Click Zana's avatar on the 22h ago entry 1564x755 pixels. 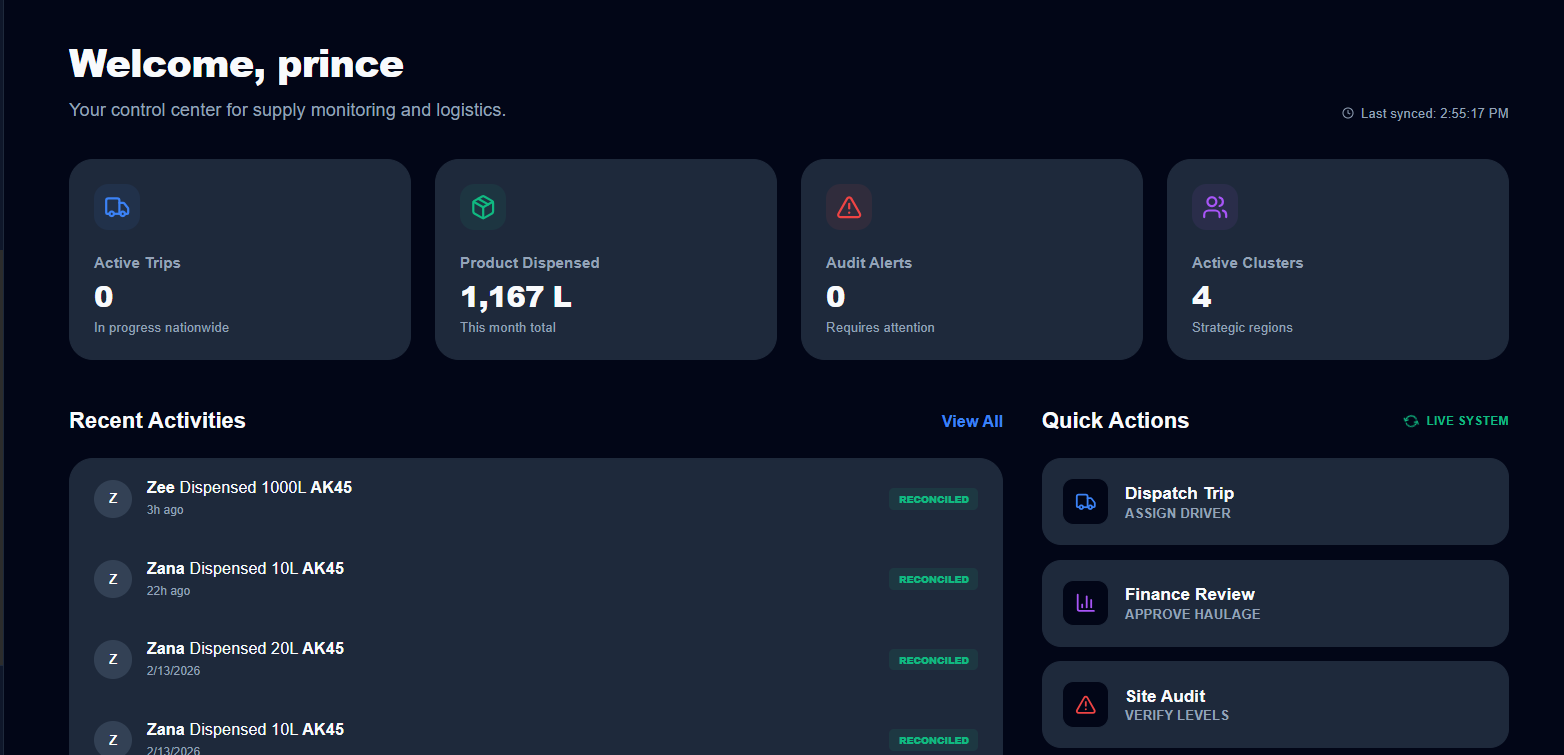[x=113, y=578]
